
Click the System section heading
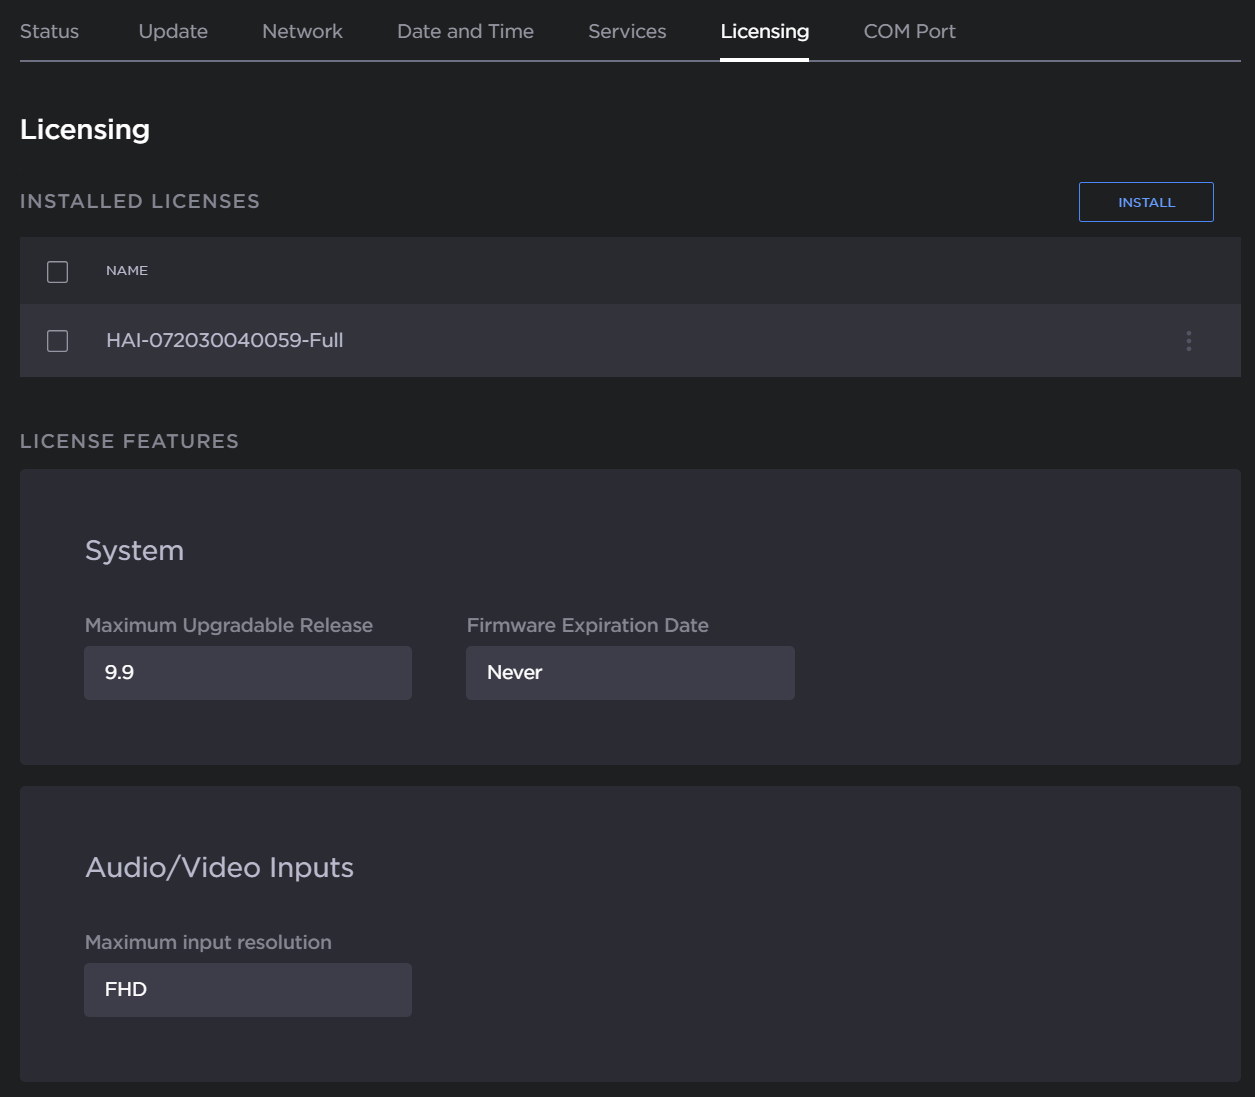(x=134, y=550)
